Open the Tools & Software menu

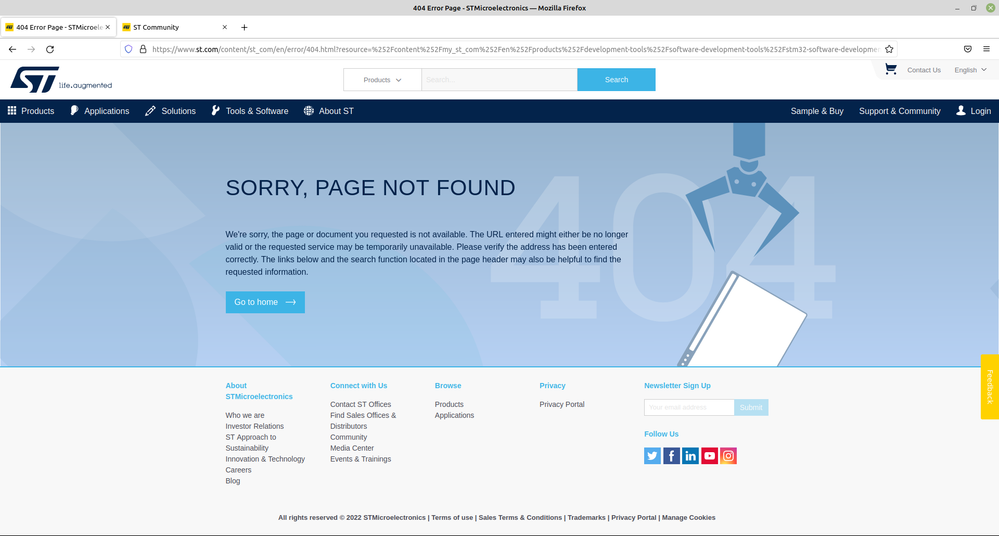click(x=250, y=111)
